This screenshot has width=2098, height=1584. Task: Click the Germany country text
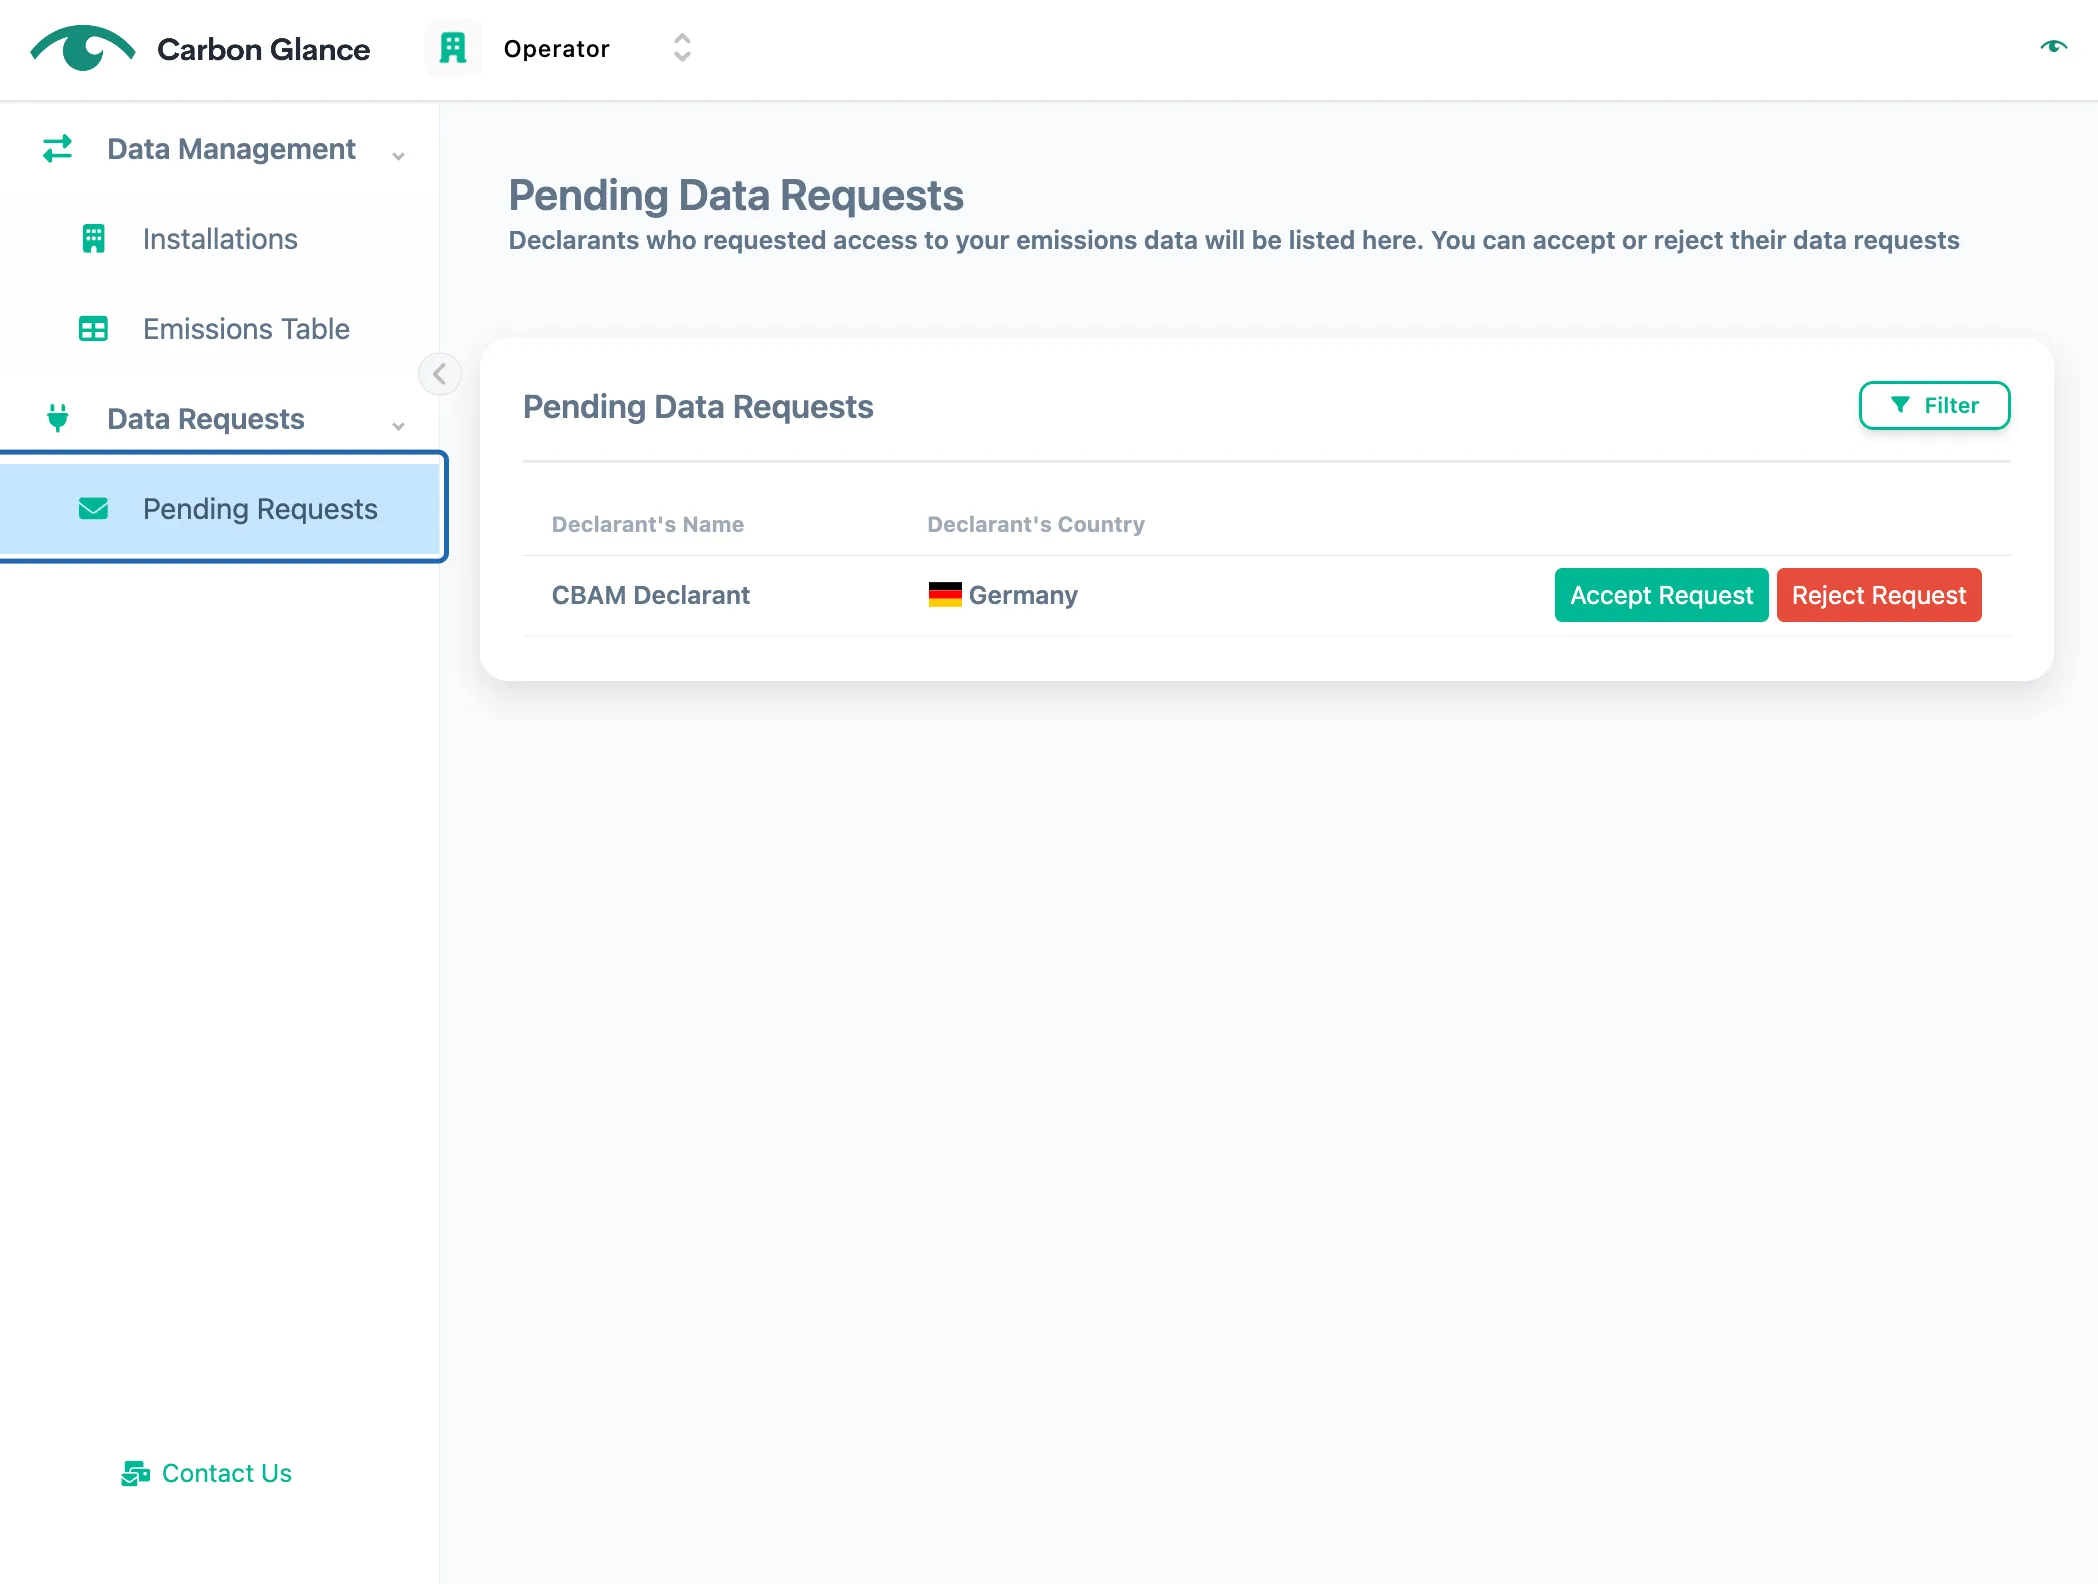[1023, 595]
